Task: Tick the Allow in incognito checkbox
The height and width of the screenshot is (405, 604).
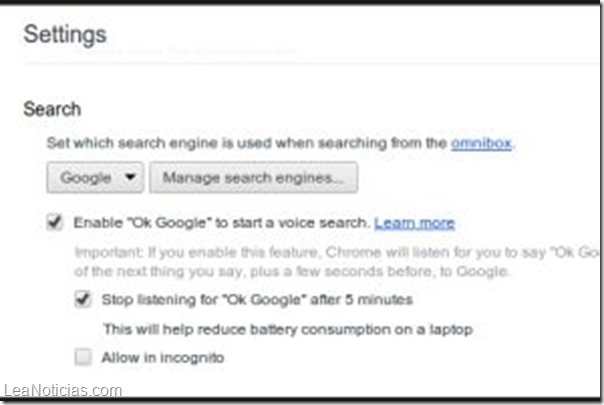Action: click(83, 357)
